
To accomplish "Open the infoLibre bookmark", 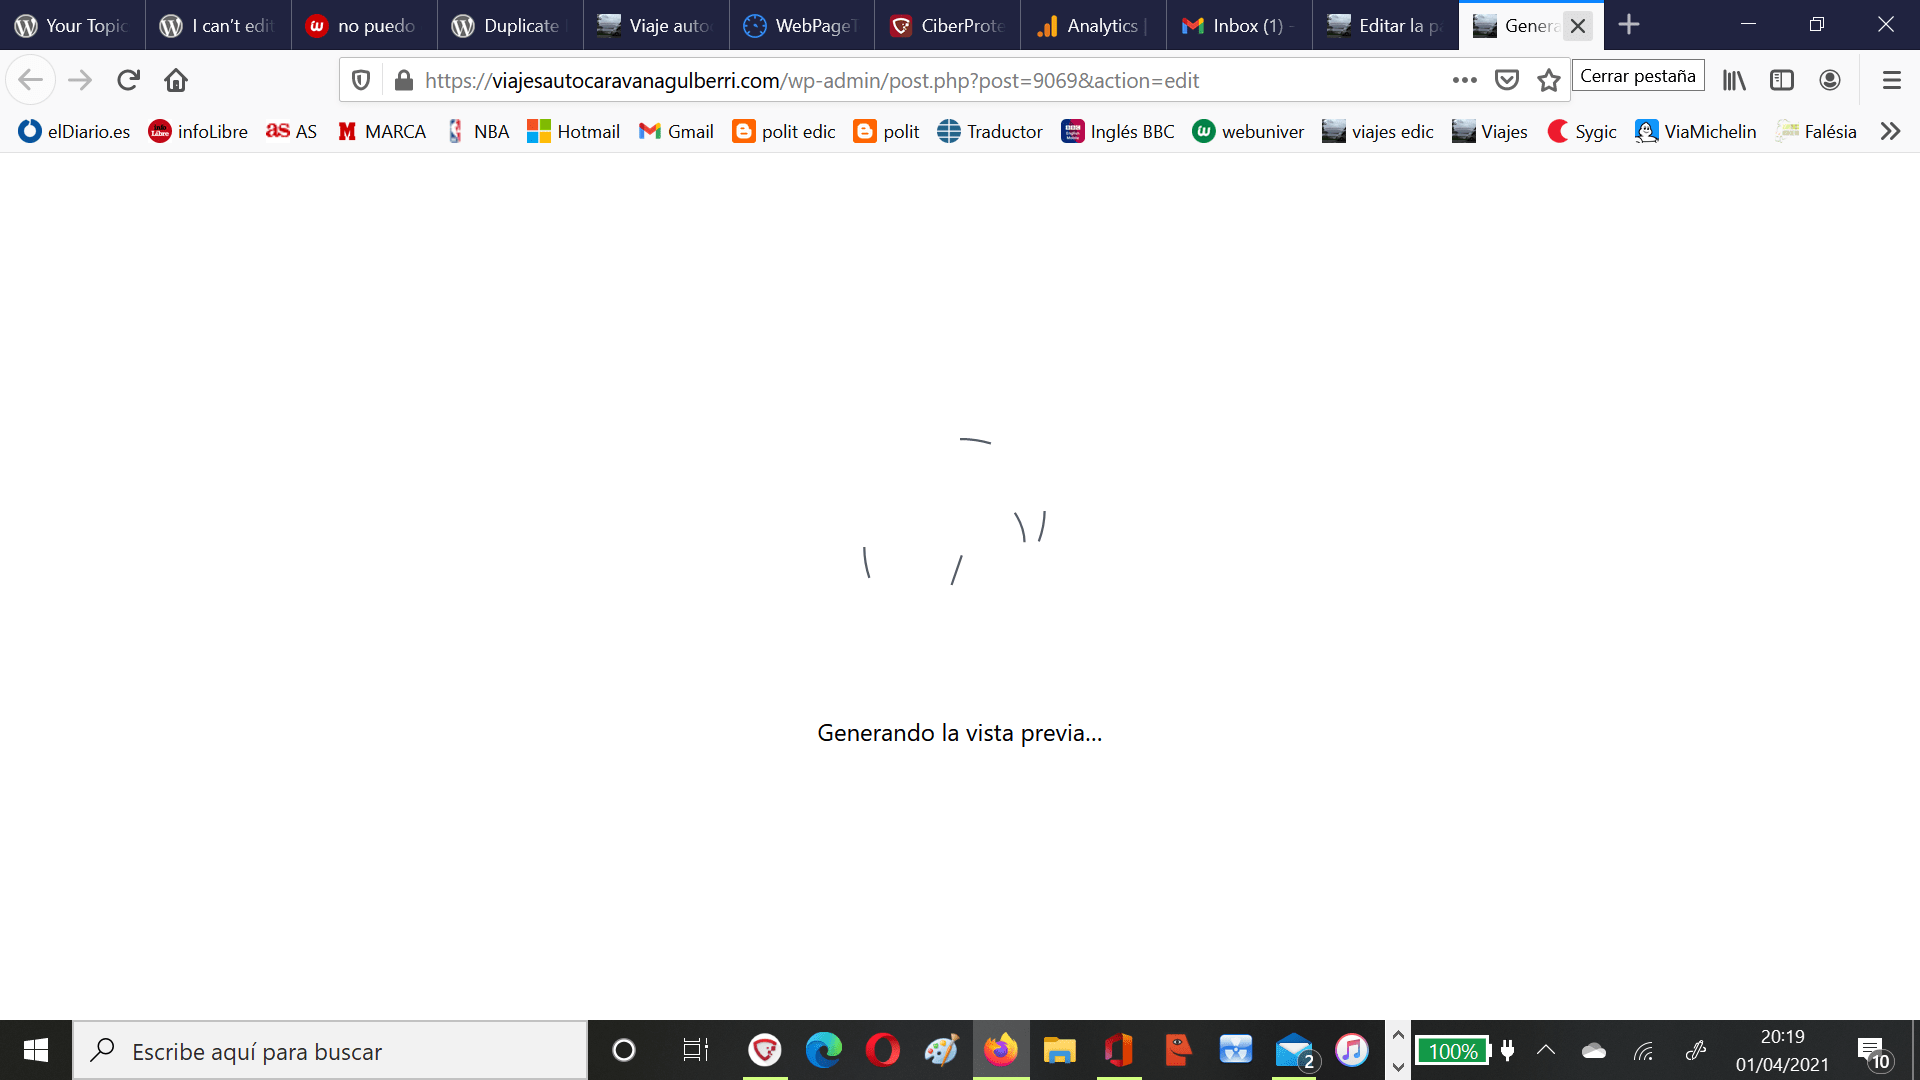I will pyautogui.click(x=198, y=131).
